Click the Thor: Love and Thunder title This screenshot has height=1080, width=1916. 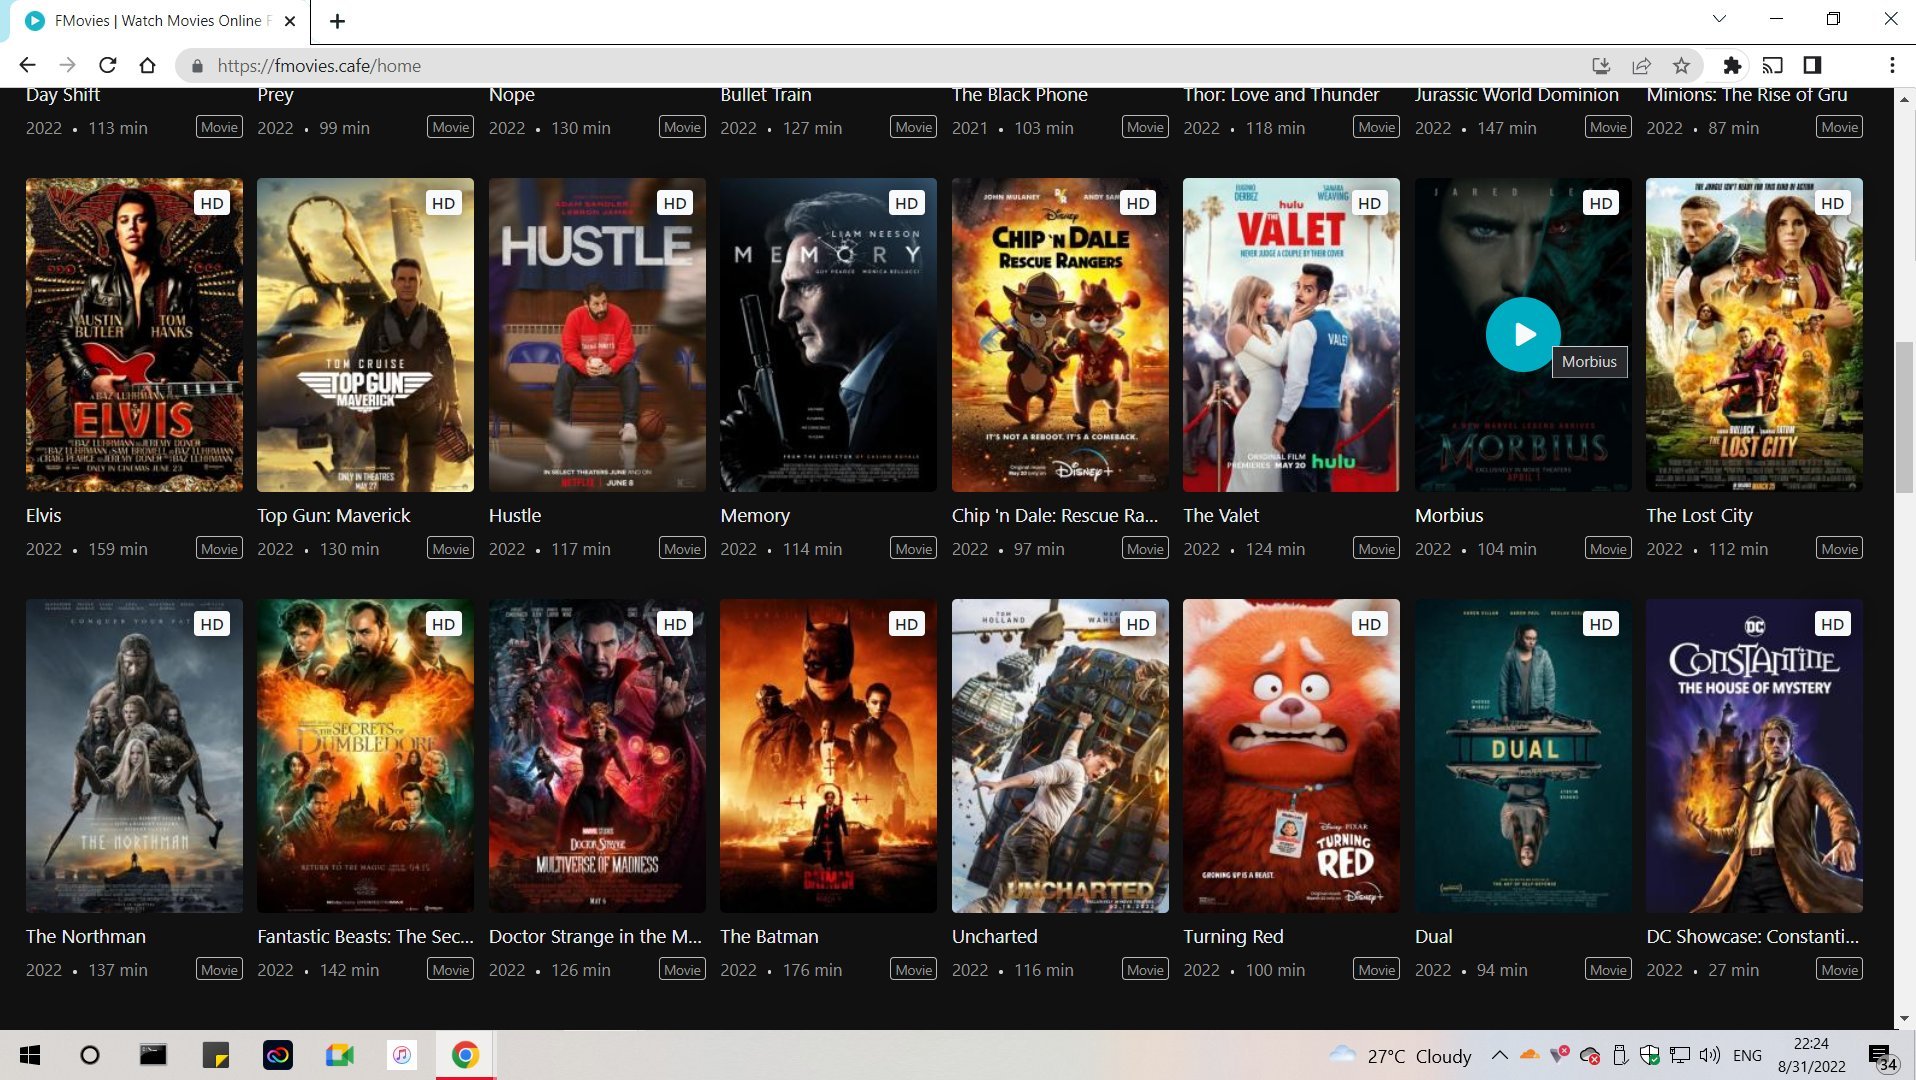pos(1281,95)
